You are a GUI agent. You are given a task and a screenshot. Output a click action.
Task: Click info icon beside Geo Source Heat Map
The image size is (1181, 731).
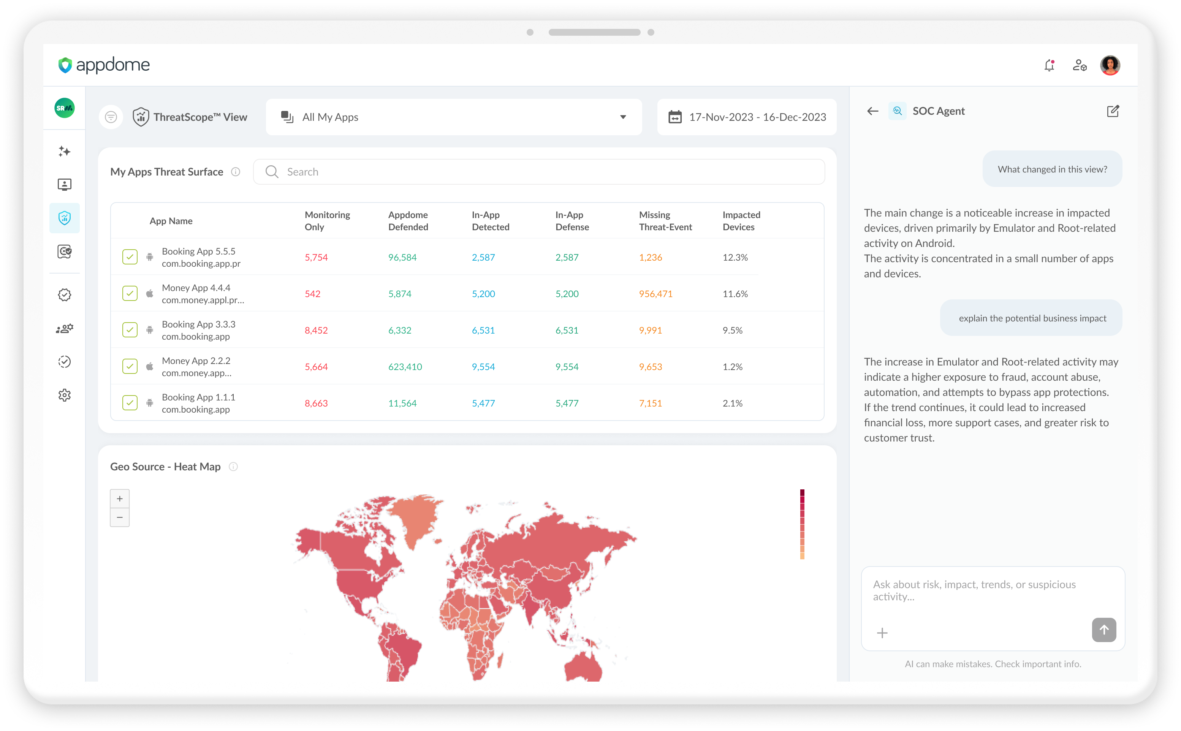[x=233, y=467]
